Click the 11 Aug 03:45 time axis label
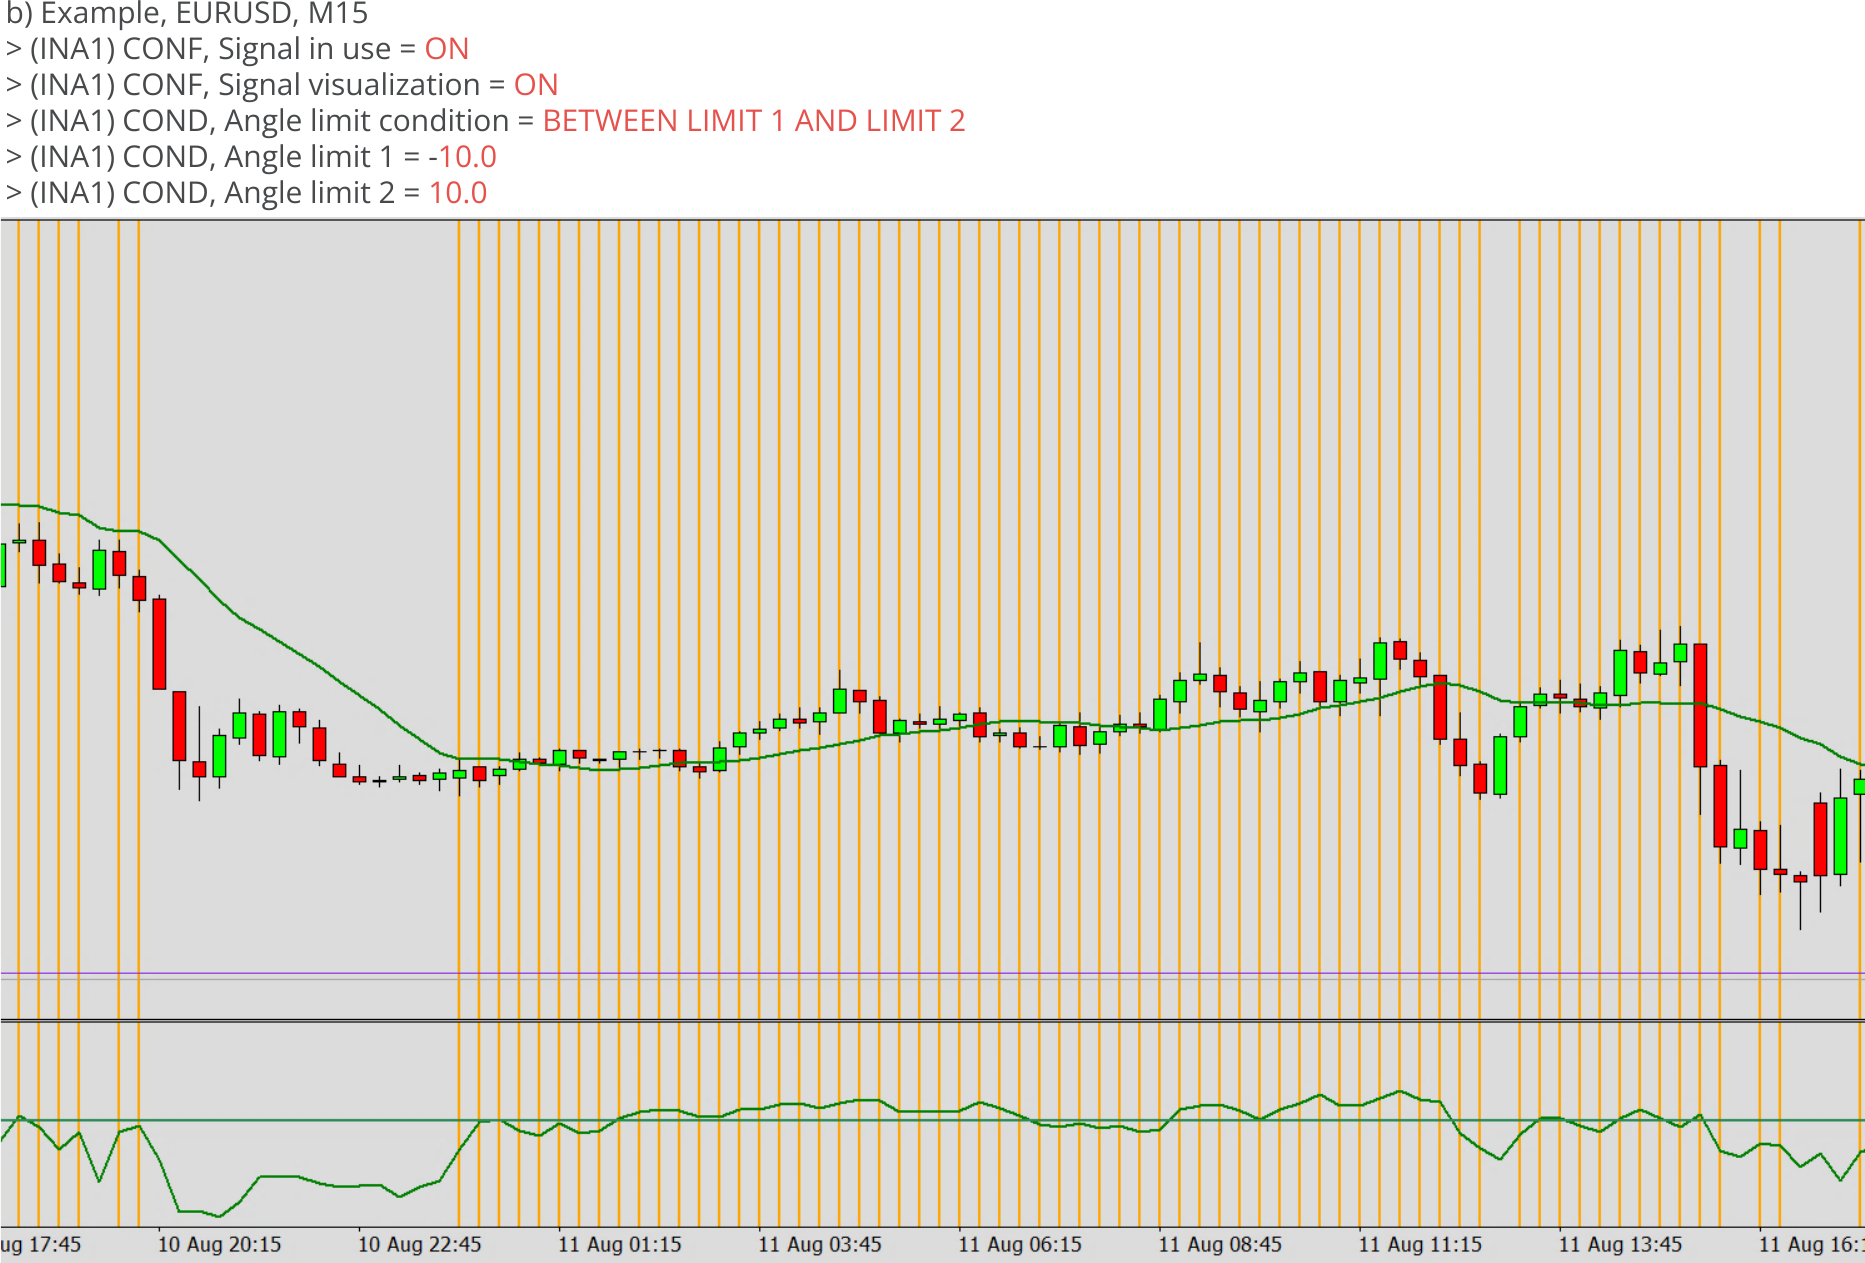 click(819, 1245)
